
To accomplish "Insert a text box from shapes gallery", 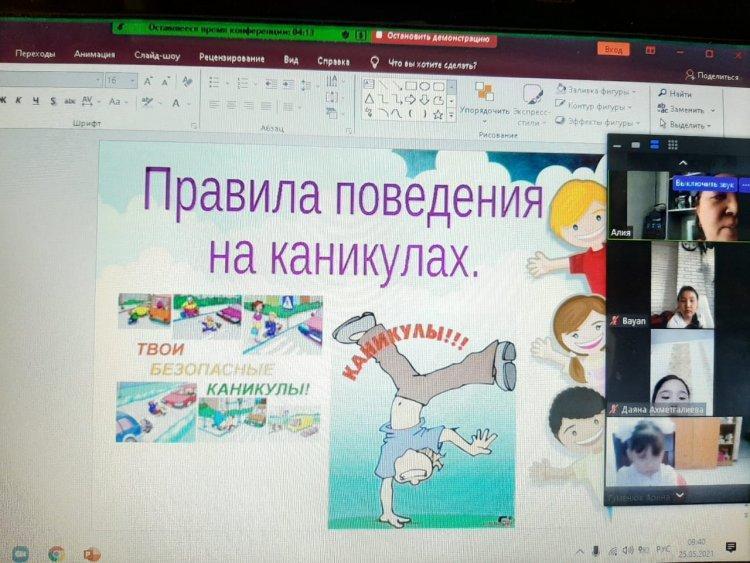I will pos(369,84).
